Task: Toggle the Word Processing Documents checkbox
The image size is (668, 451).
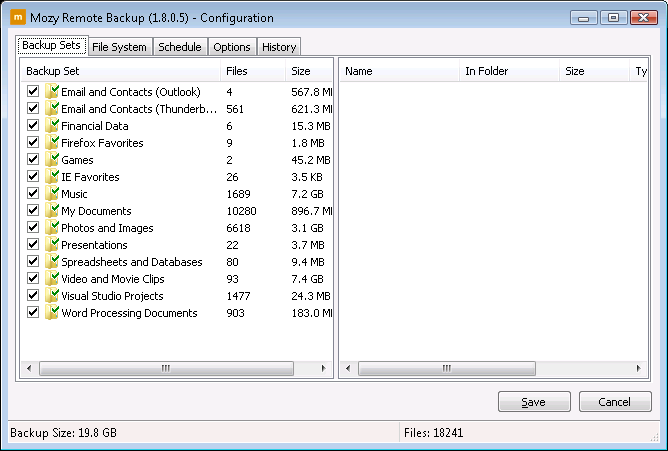Action: tap(33, 313)
